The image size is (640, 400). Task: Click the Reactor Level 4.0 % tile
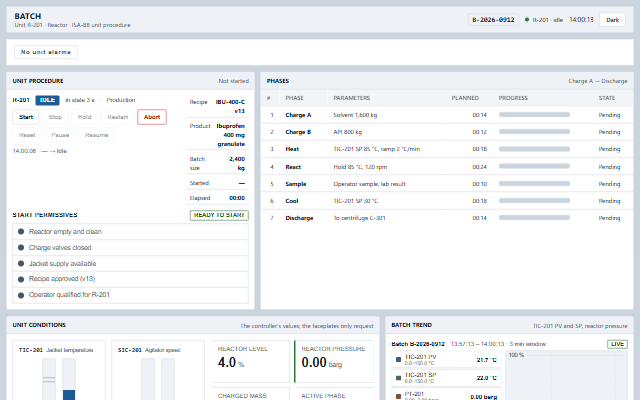pyautogui.click(x=250, y=361)
